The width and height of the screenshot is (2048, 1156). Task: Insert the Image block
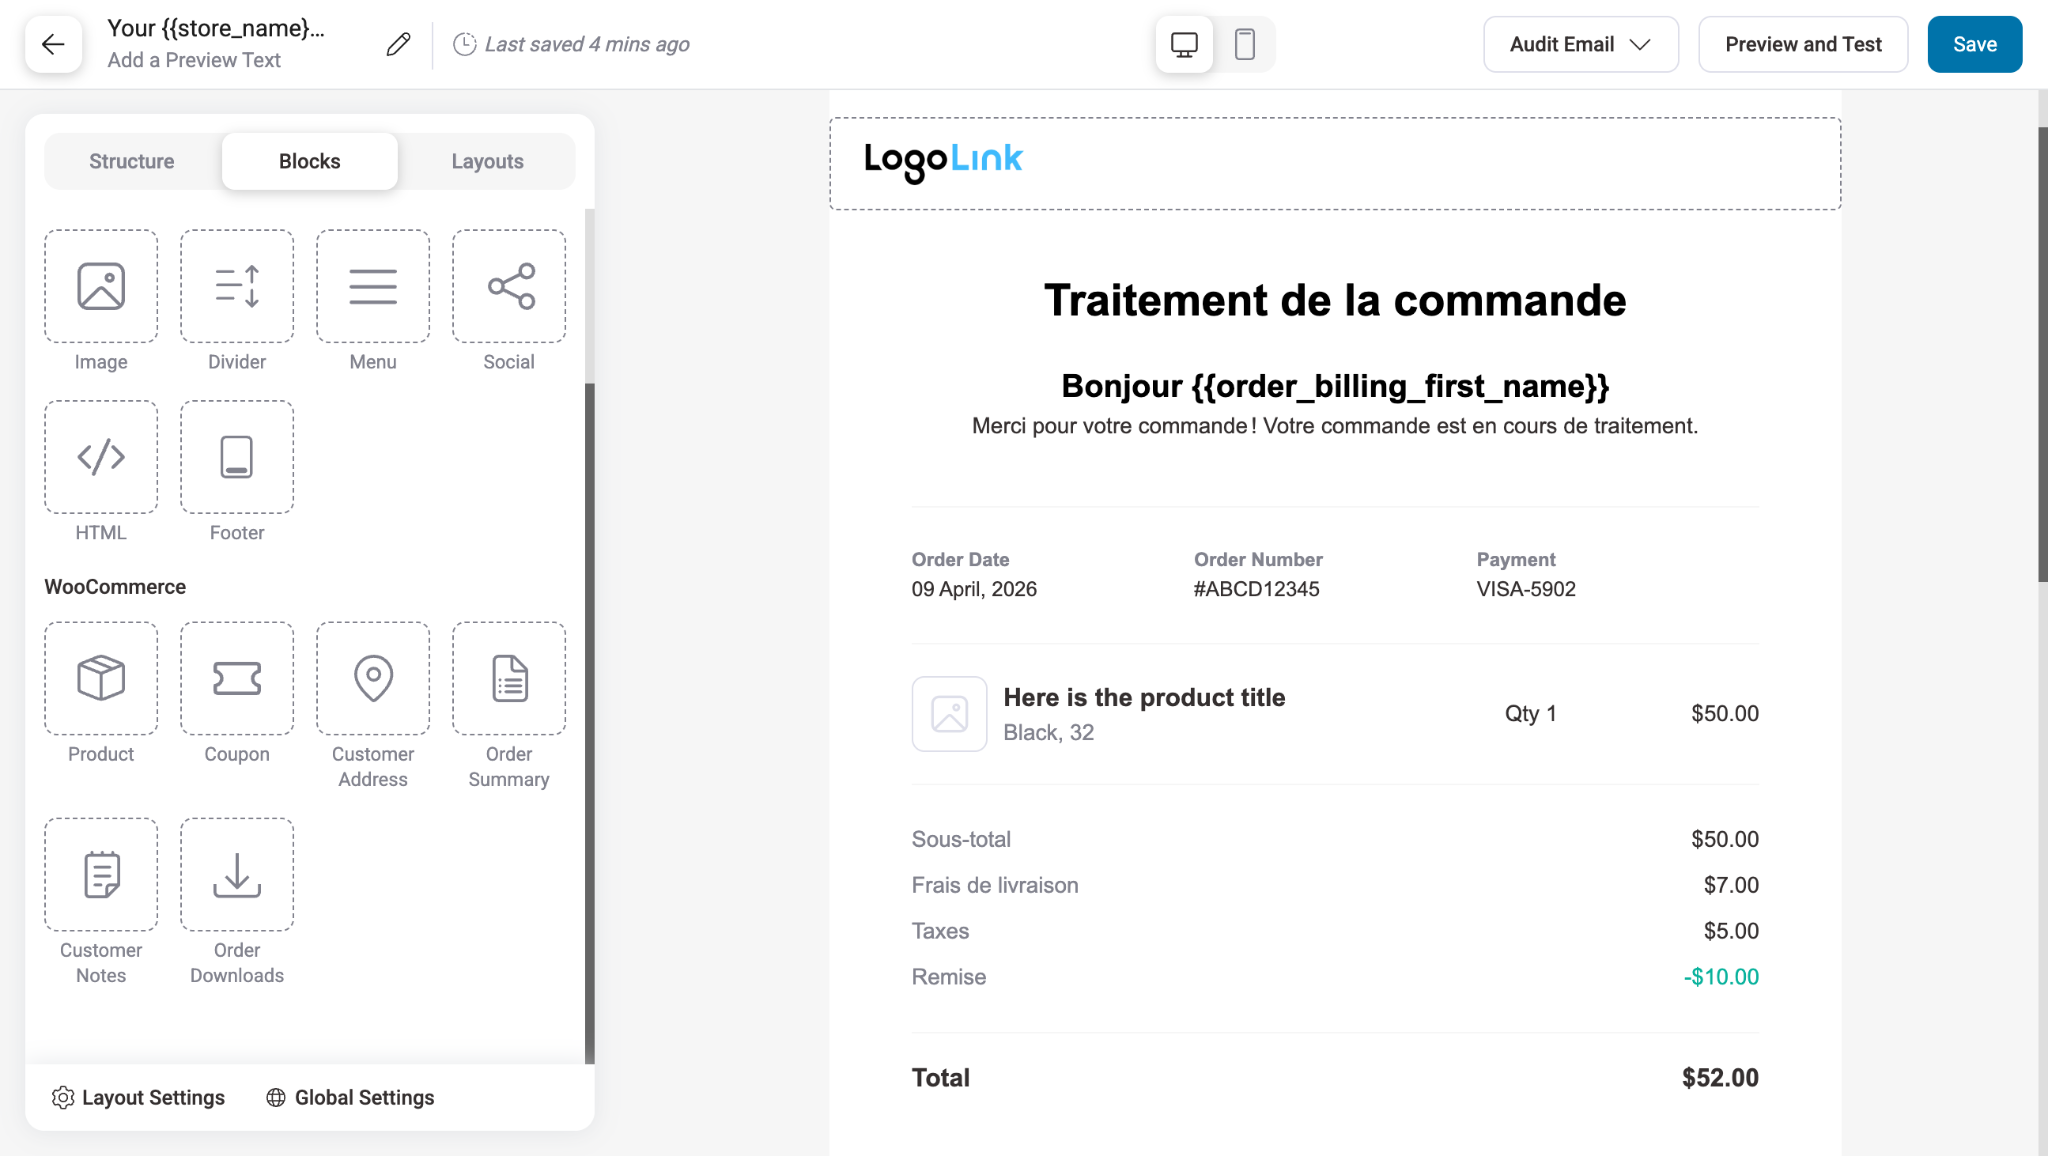click(100, 286)
